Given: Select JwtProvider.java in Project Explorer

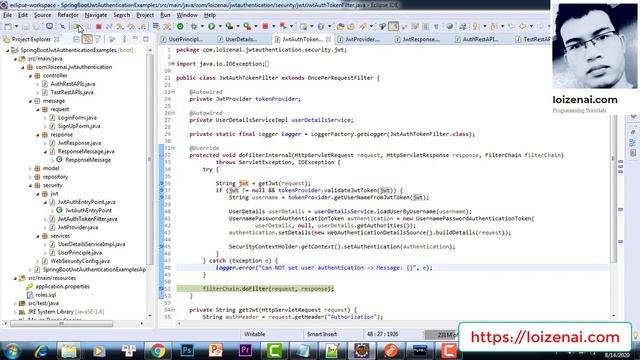Looking at the screenshot, I should 78,227.
